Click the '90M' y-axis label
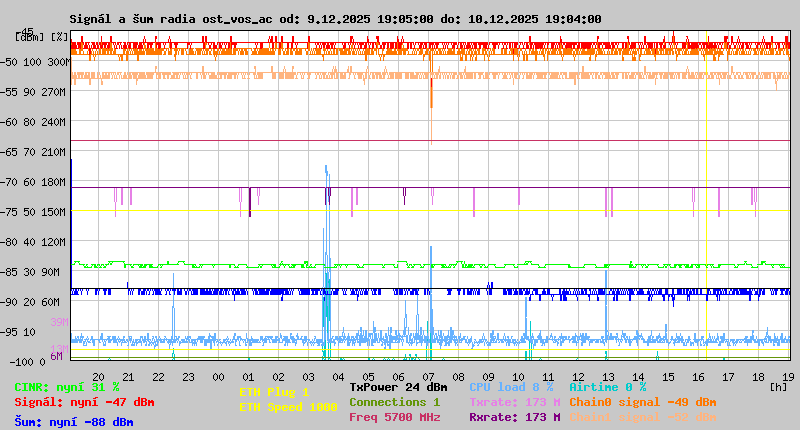The height and width of the screenshot is (430, 800). [x=51, y=272]
